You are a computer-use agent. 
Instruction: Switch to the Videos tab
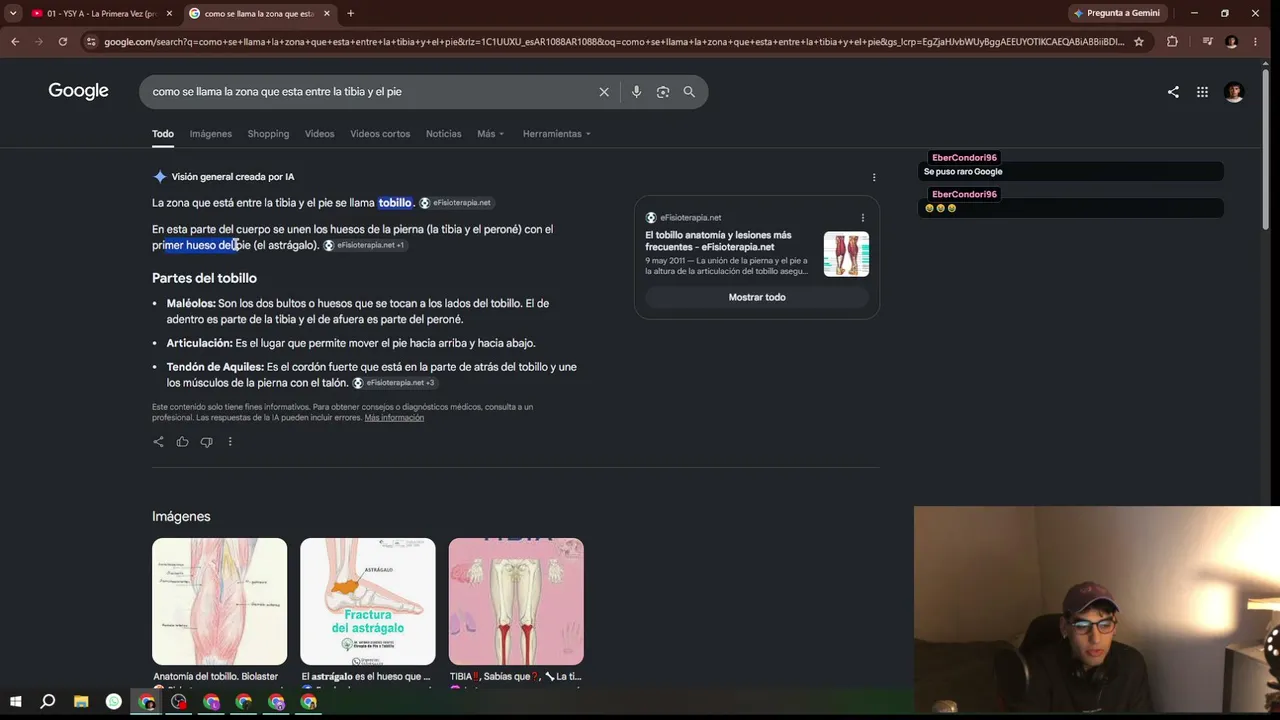(x=320, y=134)
